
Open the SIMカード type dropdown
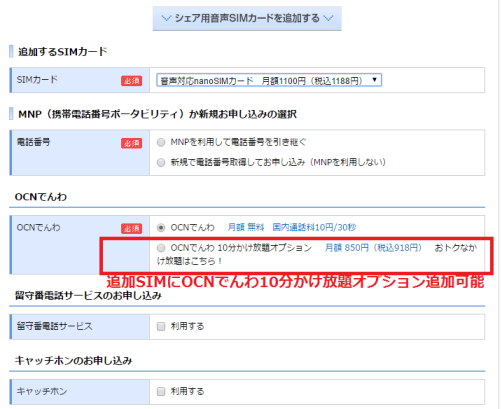pos(269,80)
